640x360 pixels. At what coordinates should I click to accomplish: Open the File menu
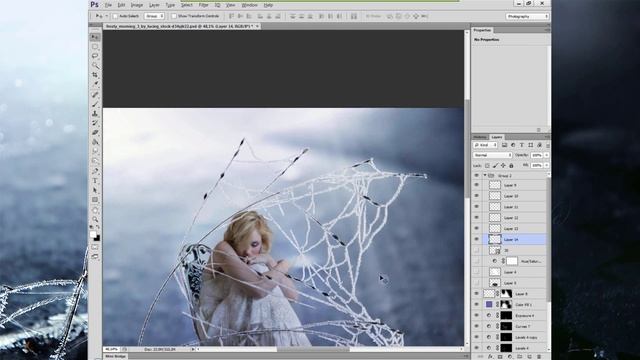pyautogui.click(x=108, y=5)
